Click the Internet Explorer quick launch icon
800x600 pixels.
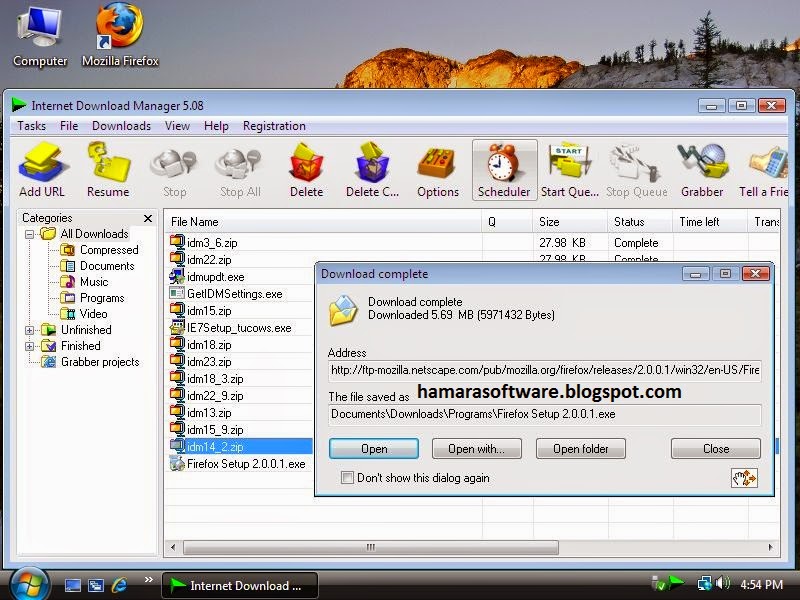119,585
